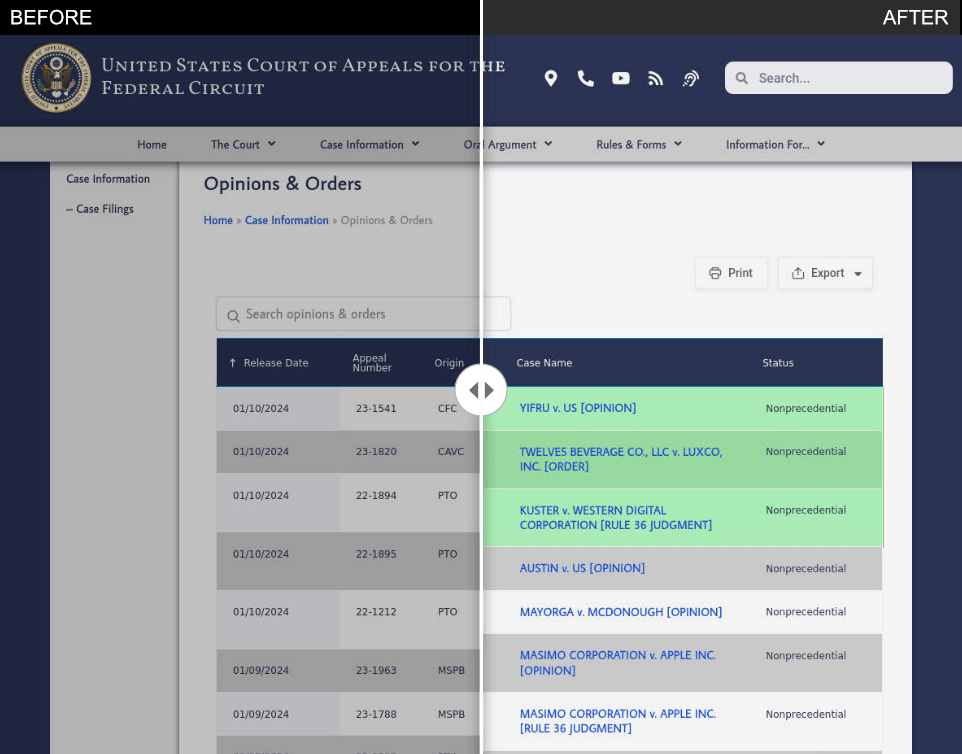Expand the Rules & Forms menu
Viewport: 962px width, 754px height.
(639, 145)
